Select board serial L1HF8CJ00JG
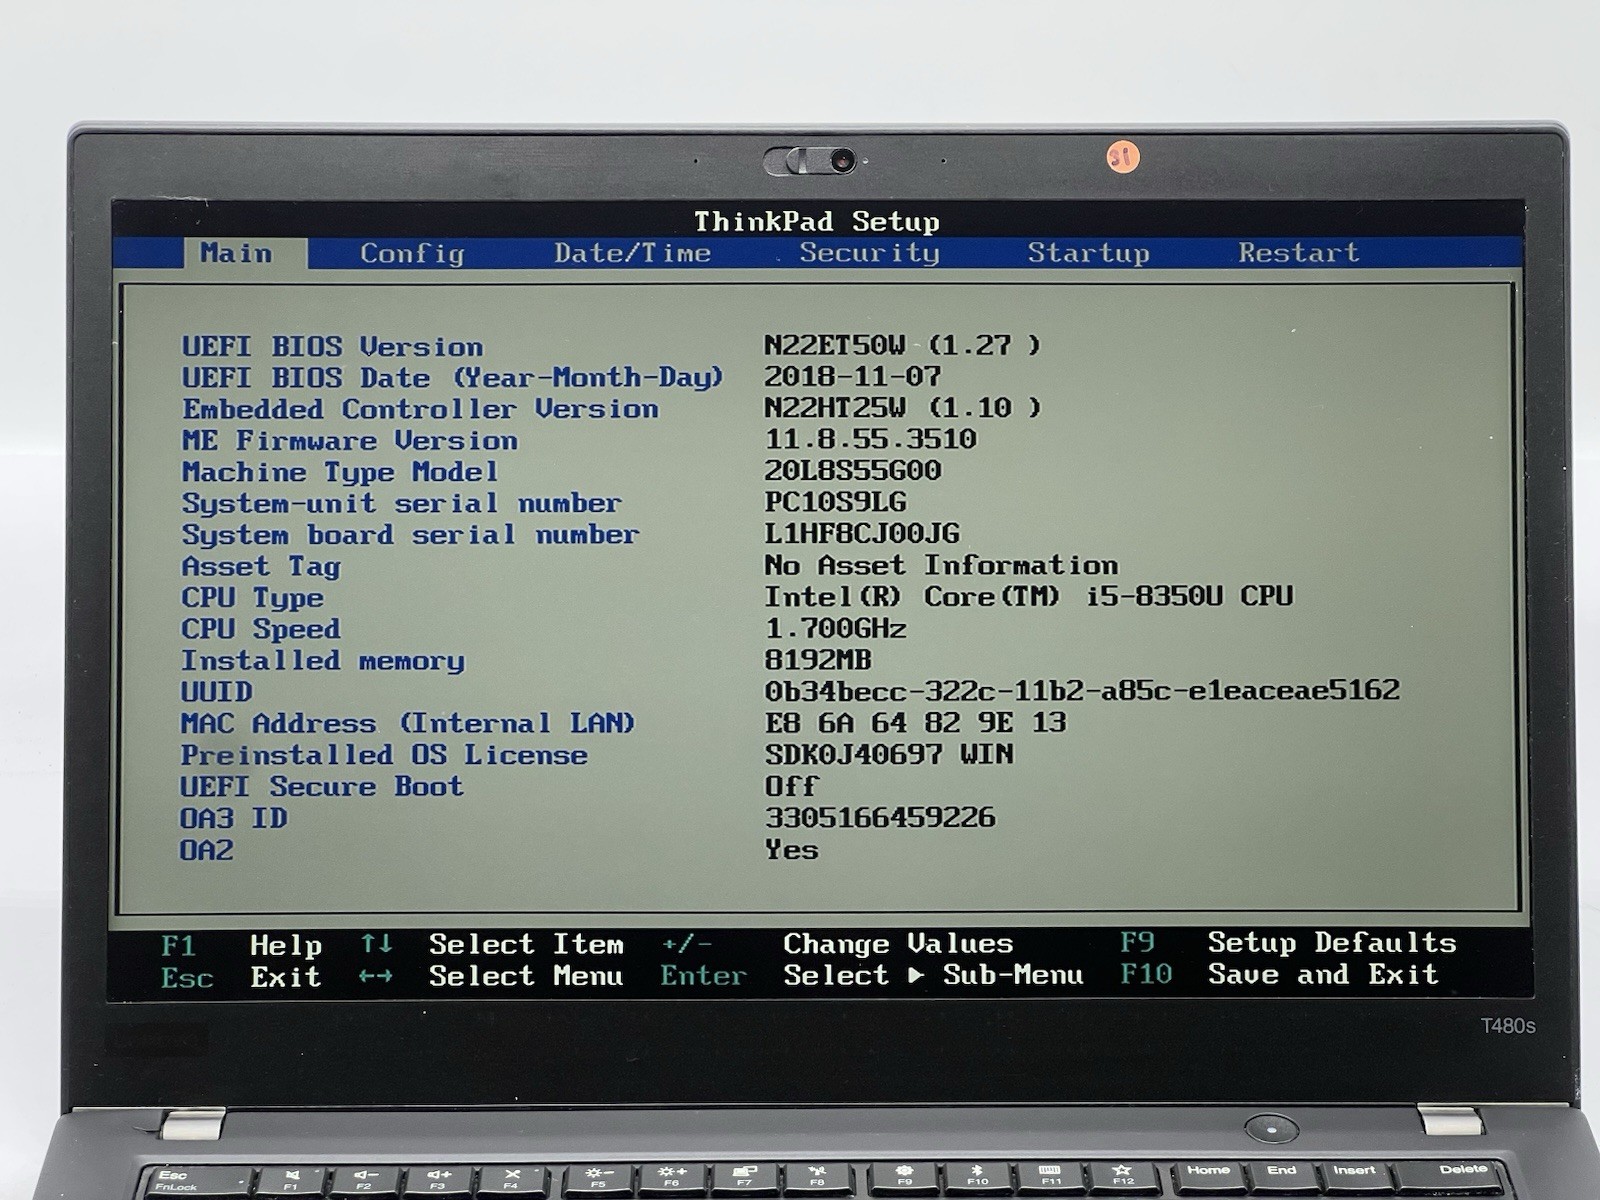Image resolution: width=1600 pixels, height=1200 pixels. click(861, 534)
